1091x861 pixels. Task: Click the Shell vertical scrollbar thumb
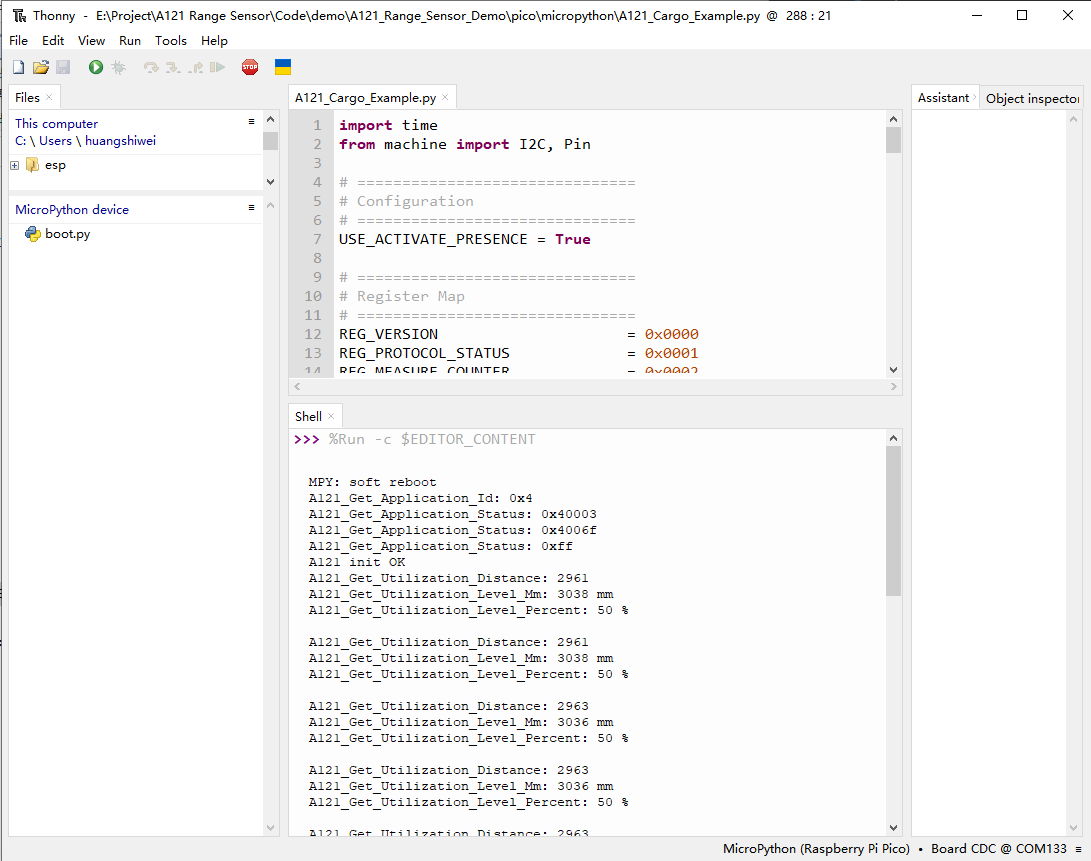[893, 521]
